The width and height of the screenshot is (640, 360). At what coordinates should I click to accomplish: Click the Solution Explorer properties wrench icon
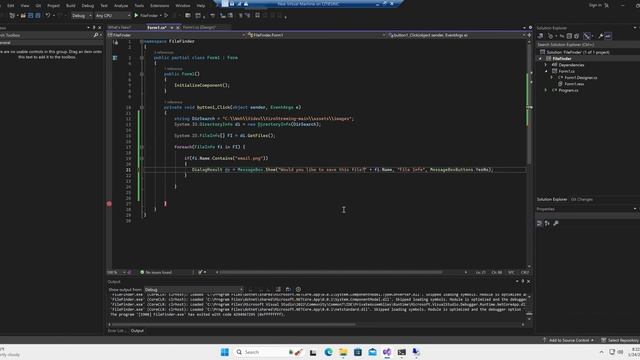600,36
